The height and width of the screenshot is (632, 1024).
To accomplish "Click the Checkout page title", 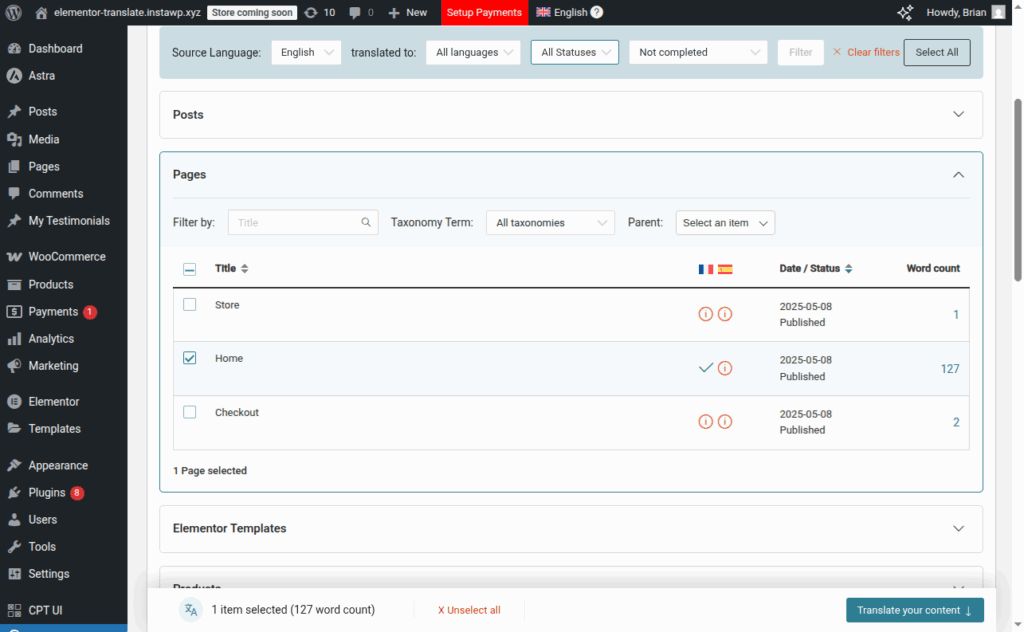I will click(x=236, y=413).
